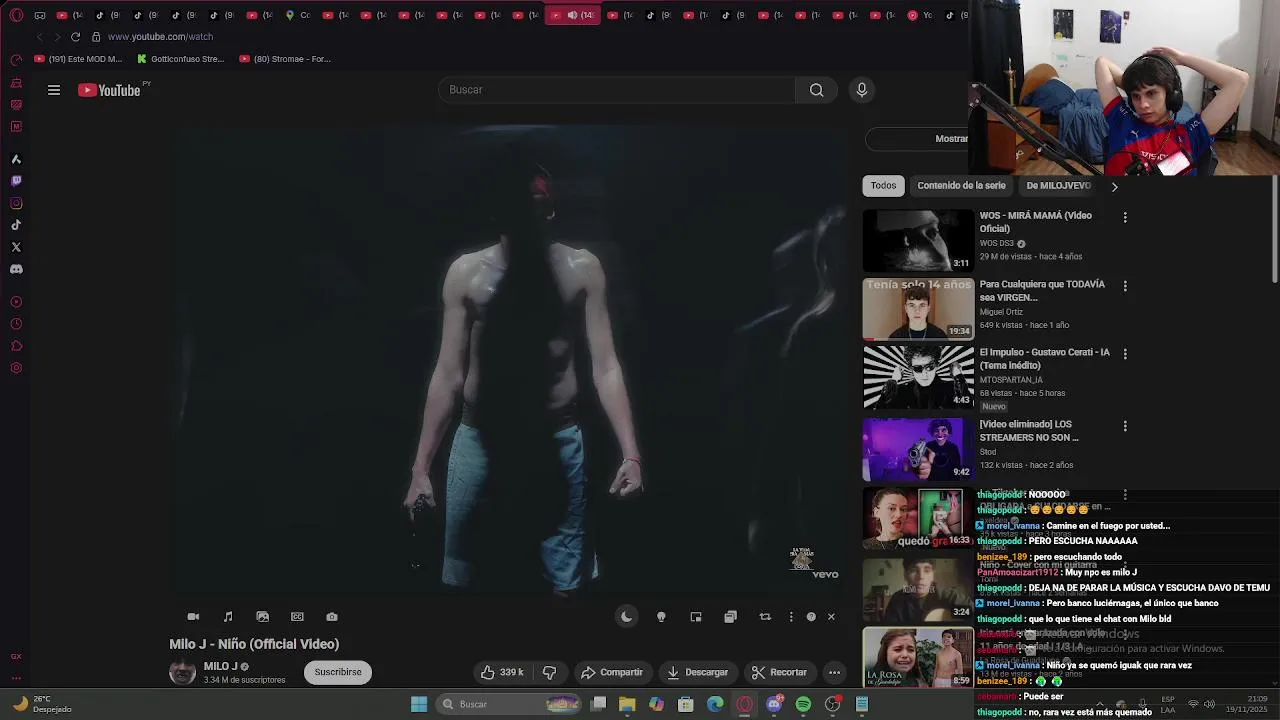The width and height of the screenshot is (1280, 720).
Task: Open X (Twitter) in the Opera sidebar
Action: point(16,247)
